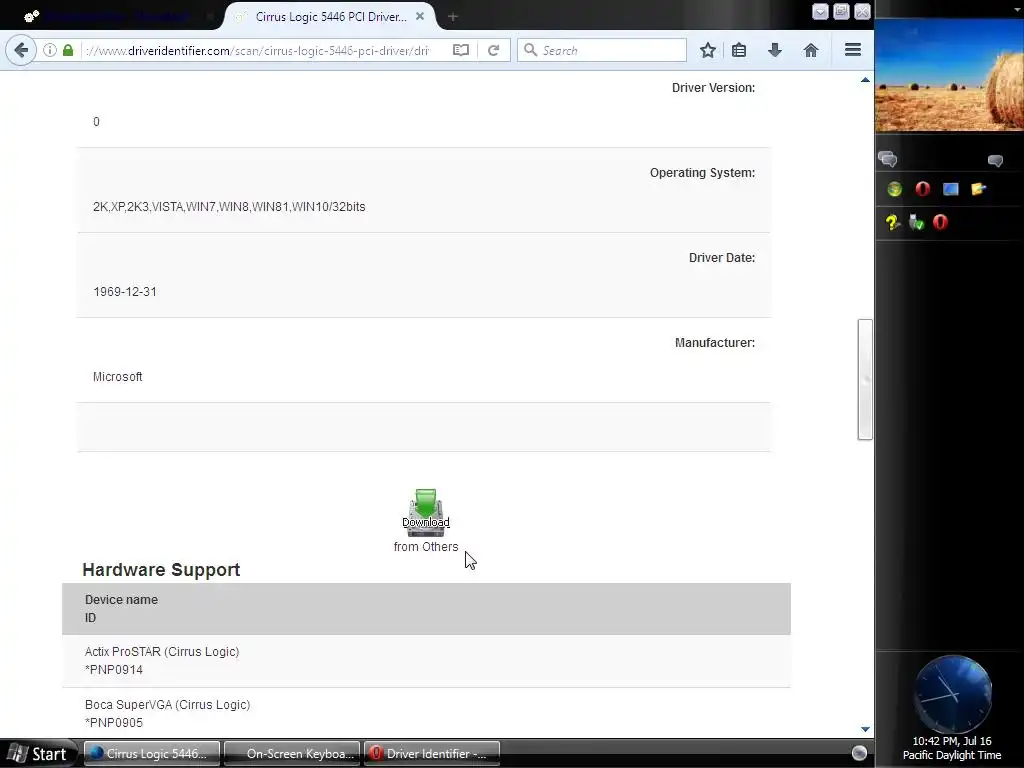Click the 'Device name' column header
This screenshot has width=1024, height=768.
click(x=121, y=600)
